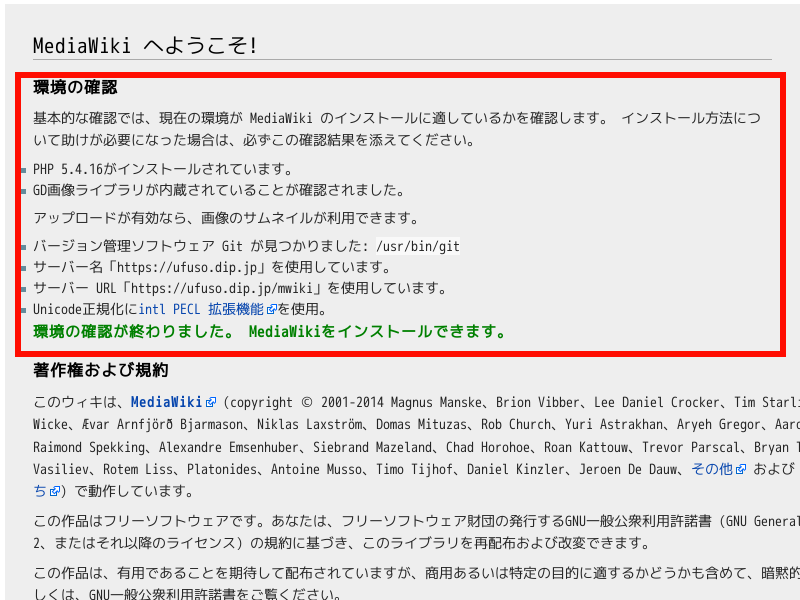800x600 pixels.
Task: Click external-link icon next to その他
Action: 740,469
